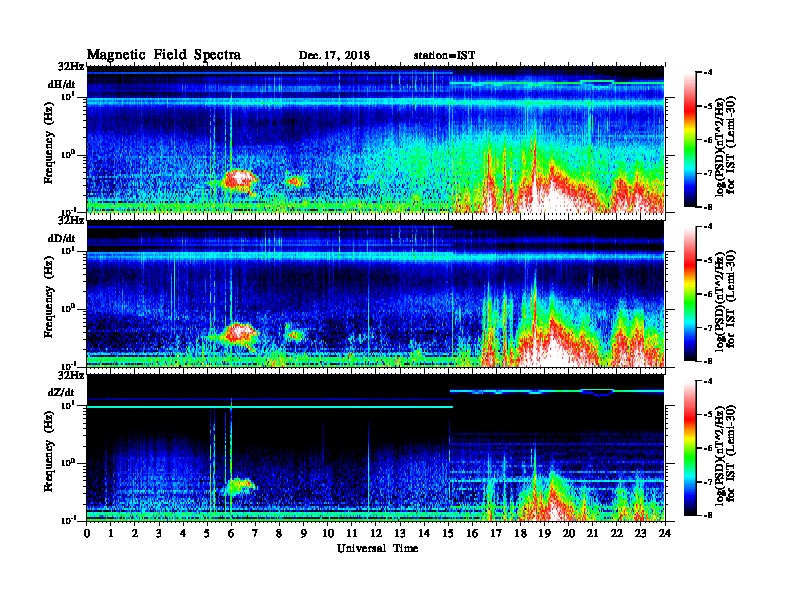This screenshot has width=792, height=612.
Task: Click the "Frequency (Hz)" label of dZ/dt panel
Action: [x=48, y=451]
